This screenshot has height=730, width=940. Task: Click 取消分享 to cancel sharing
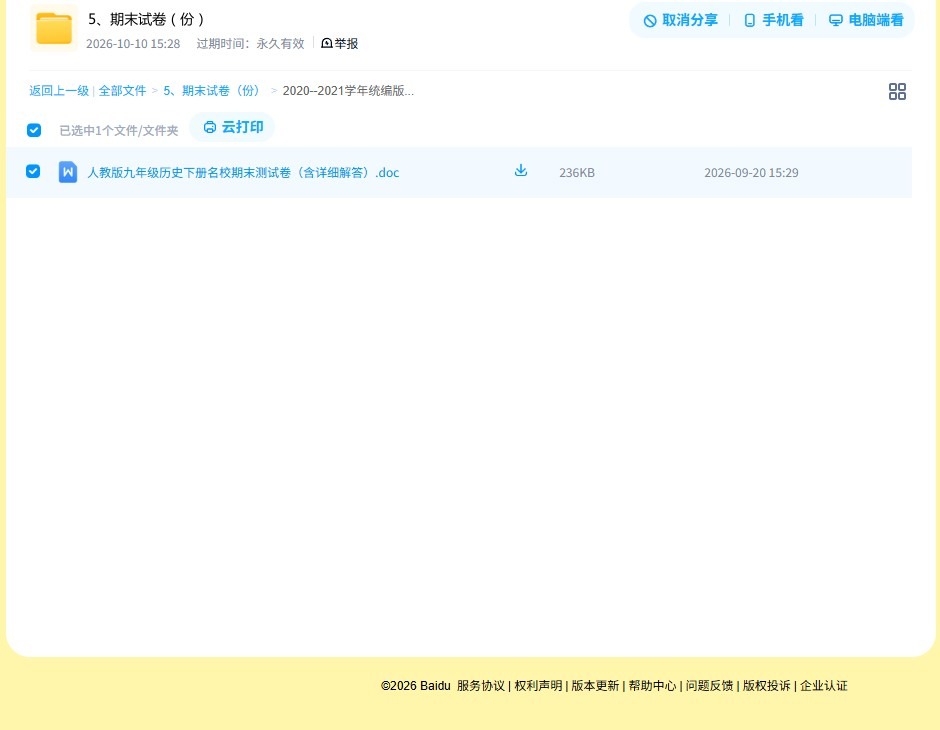pyautogui.click(x=680, y=20)
